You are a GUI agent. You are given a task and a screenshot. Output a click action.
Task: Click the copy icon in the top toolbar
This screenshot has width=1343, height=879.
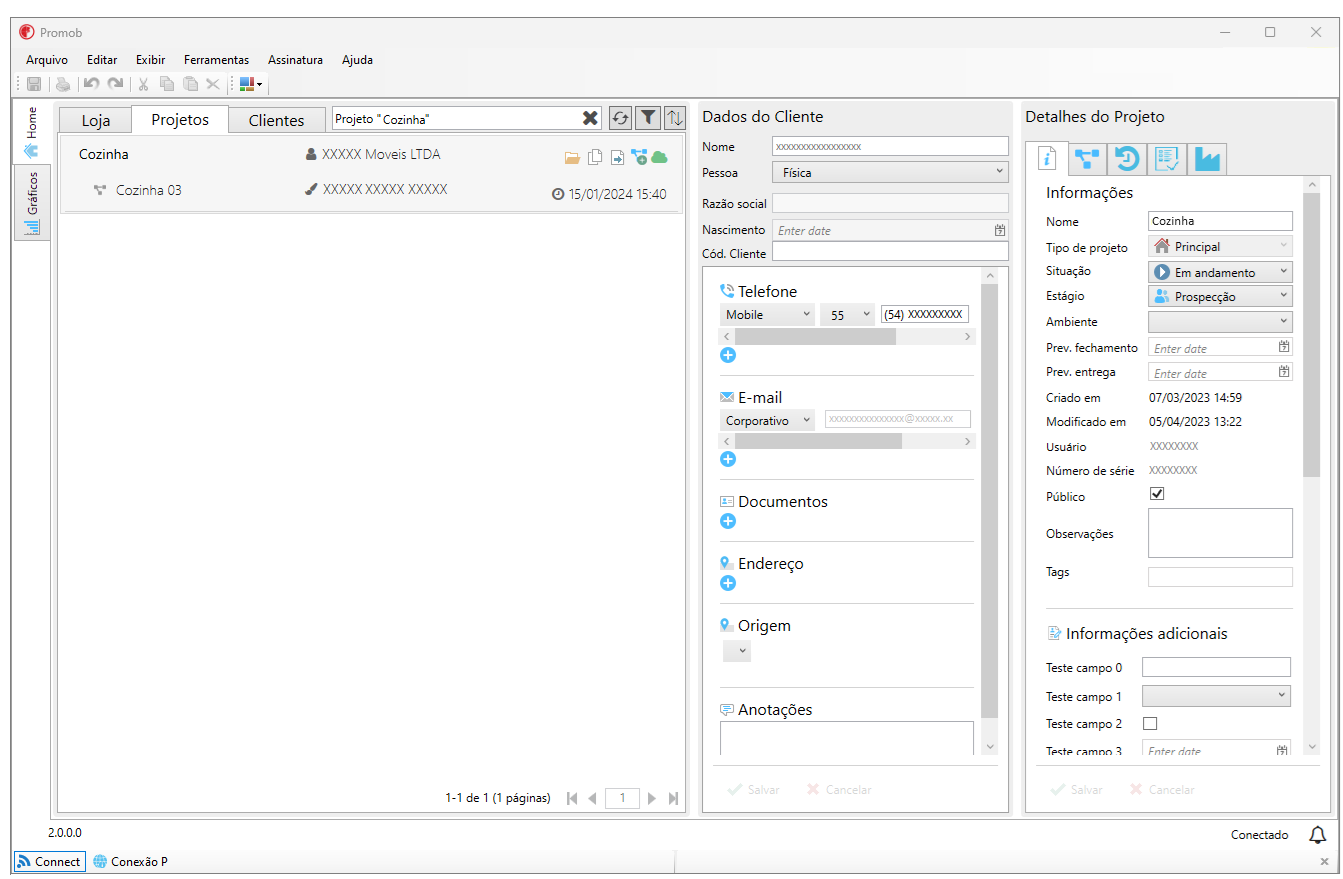coord(167,85)
